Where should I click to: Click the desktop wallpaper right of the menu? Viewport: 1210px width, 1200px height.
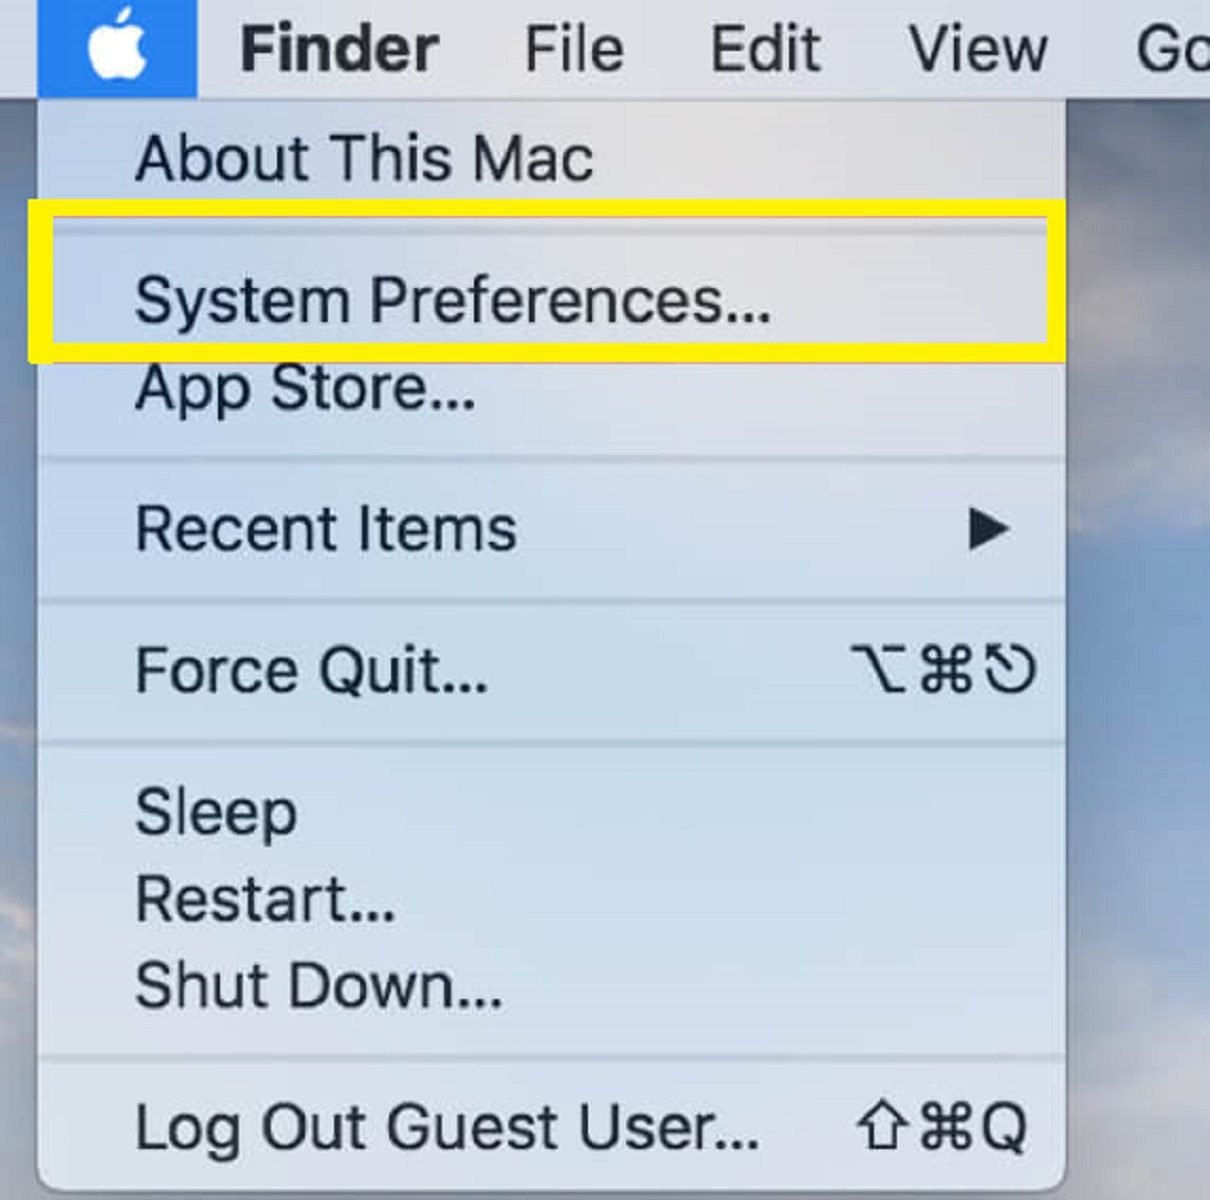[1138, 650]
